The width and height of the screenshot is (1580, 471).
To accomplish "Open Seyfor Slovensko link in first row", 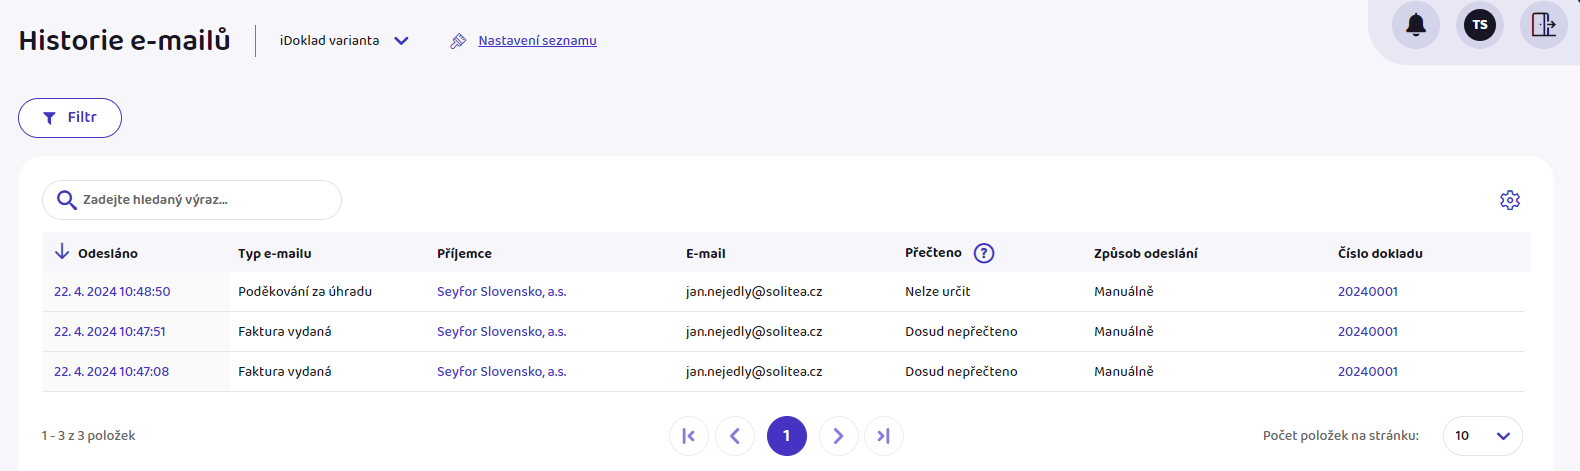I will click(502, 292).
